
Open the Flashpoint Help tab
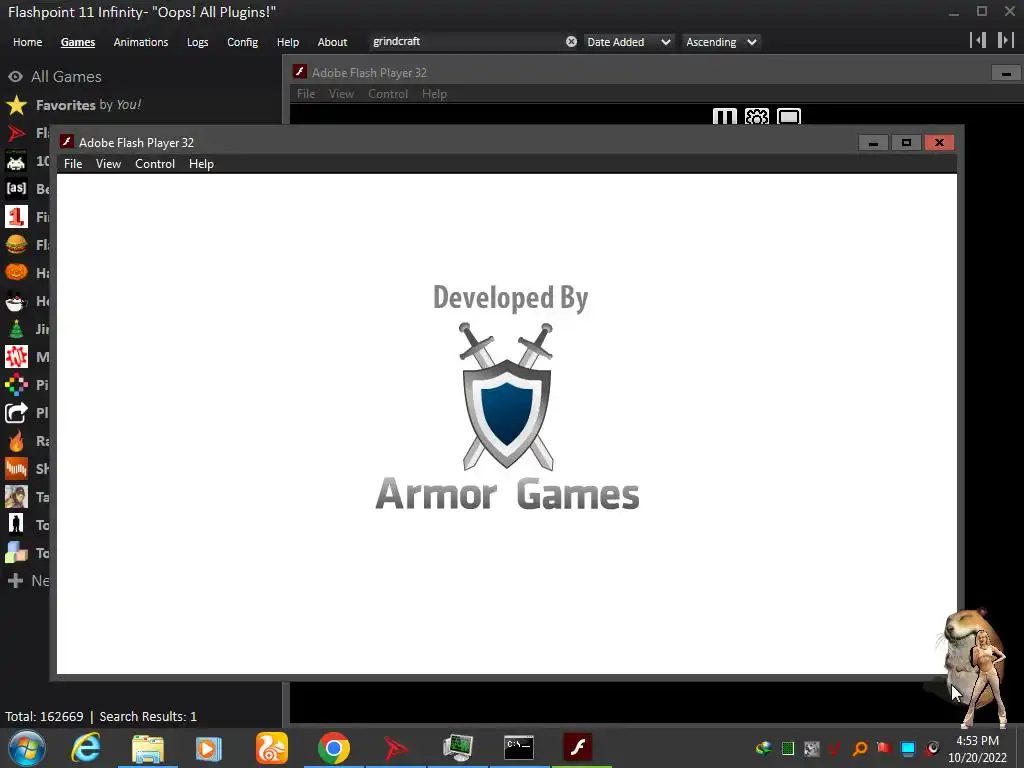288,42
